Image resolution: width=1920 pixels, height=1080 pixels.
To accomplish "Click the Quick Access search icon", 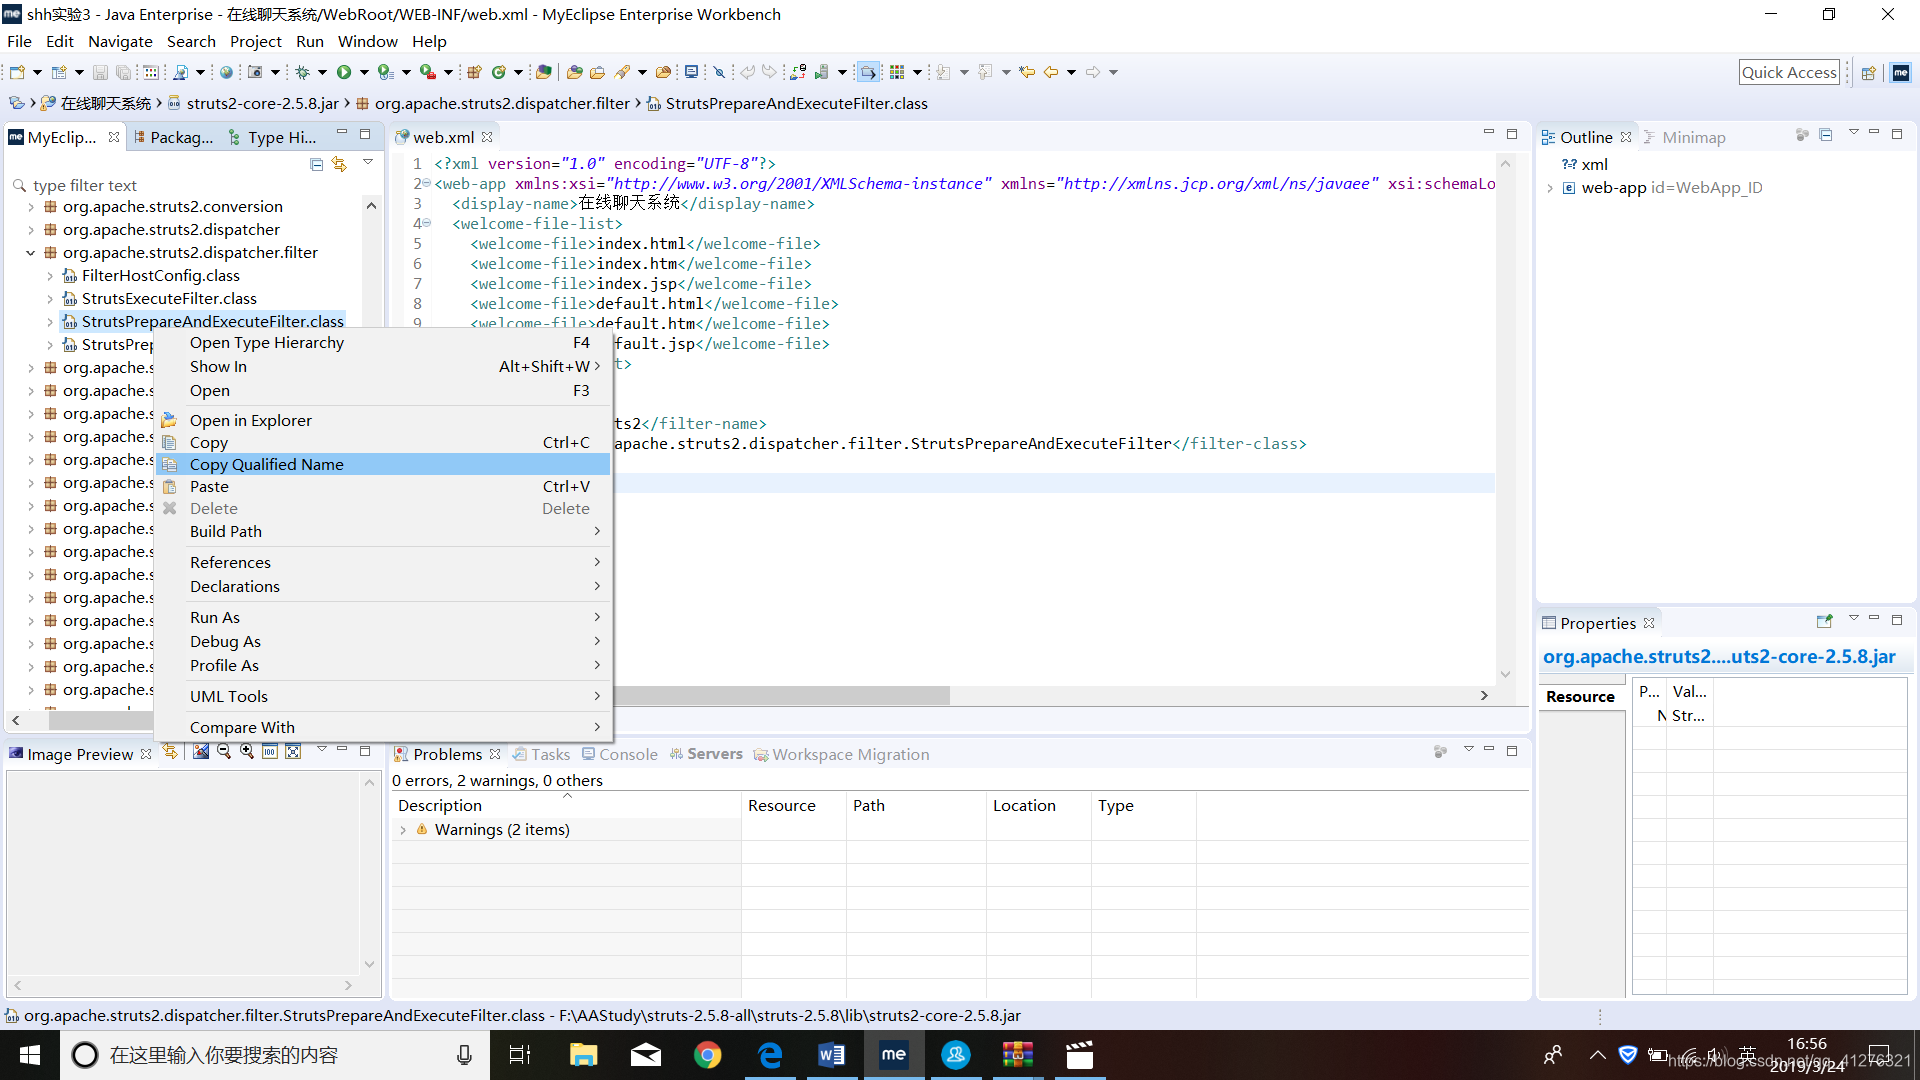I will point(1789,71).
